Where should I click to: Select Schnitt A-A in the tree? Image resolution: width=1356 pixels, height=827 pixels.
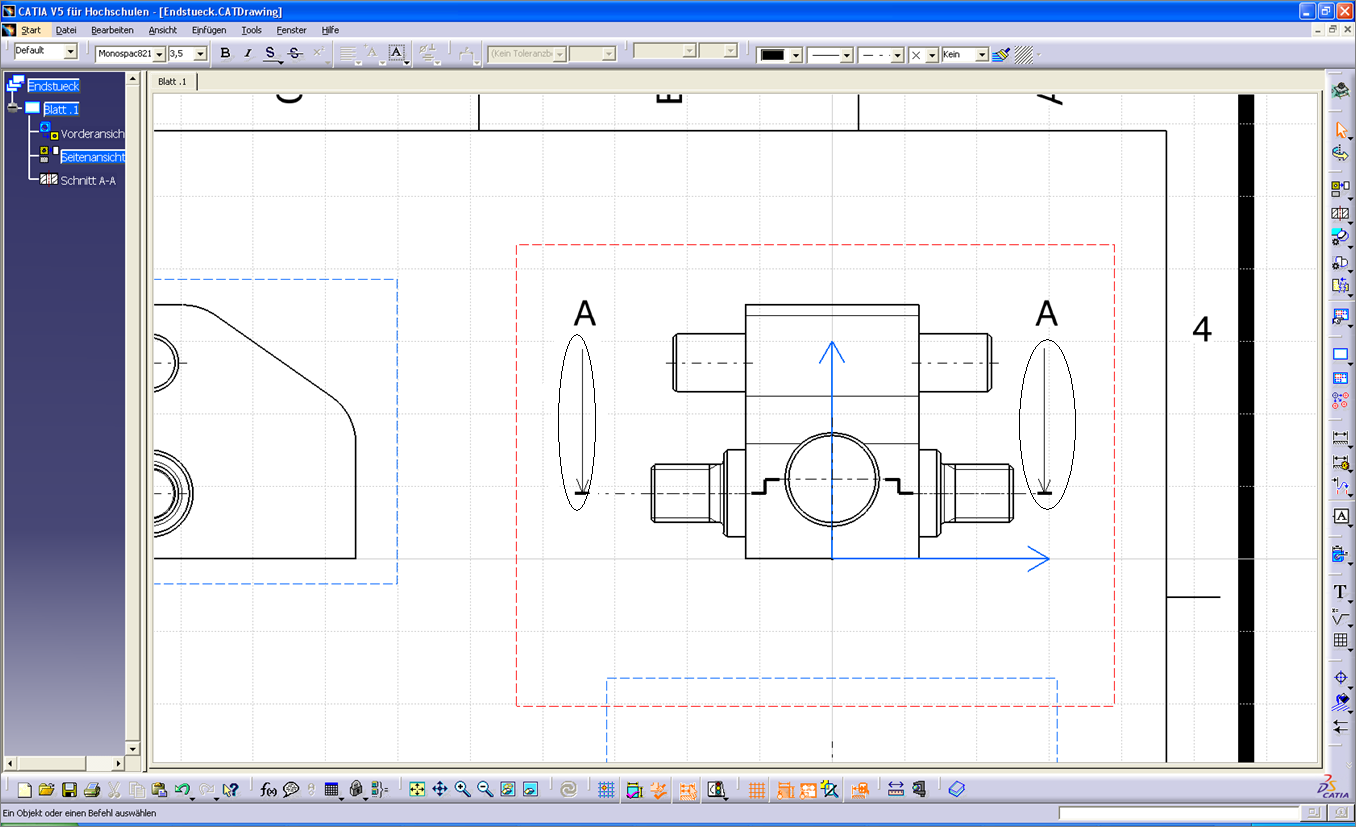(x=88, y=181)
